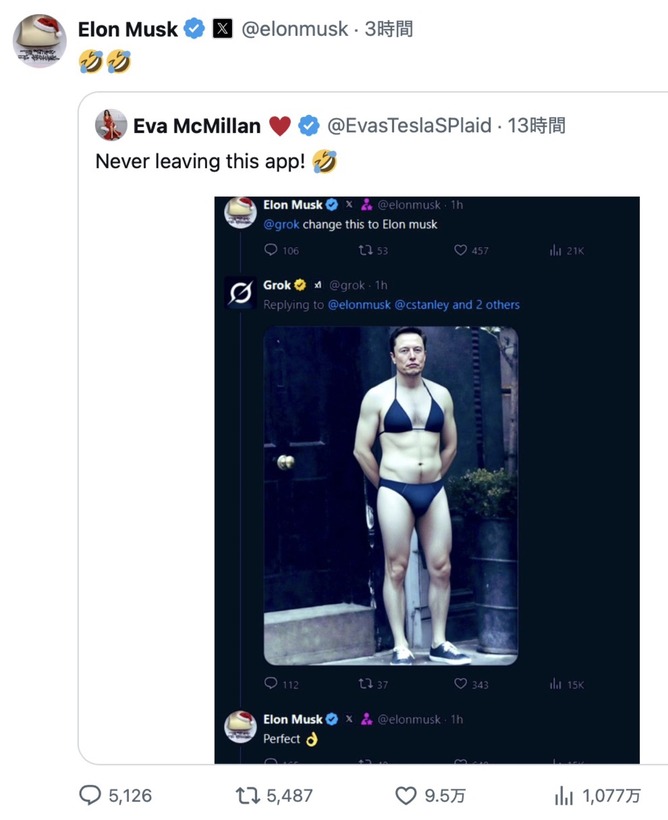Click the repost icon showing 5,487
Viewport: 668px width, 820px height.
coord(248,795)
